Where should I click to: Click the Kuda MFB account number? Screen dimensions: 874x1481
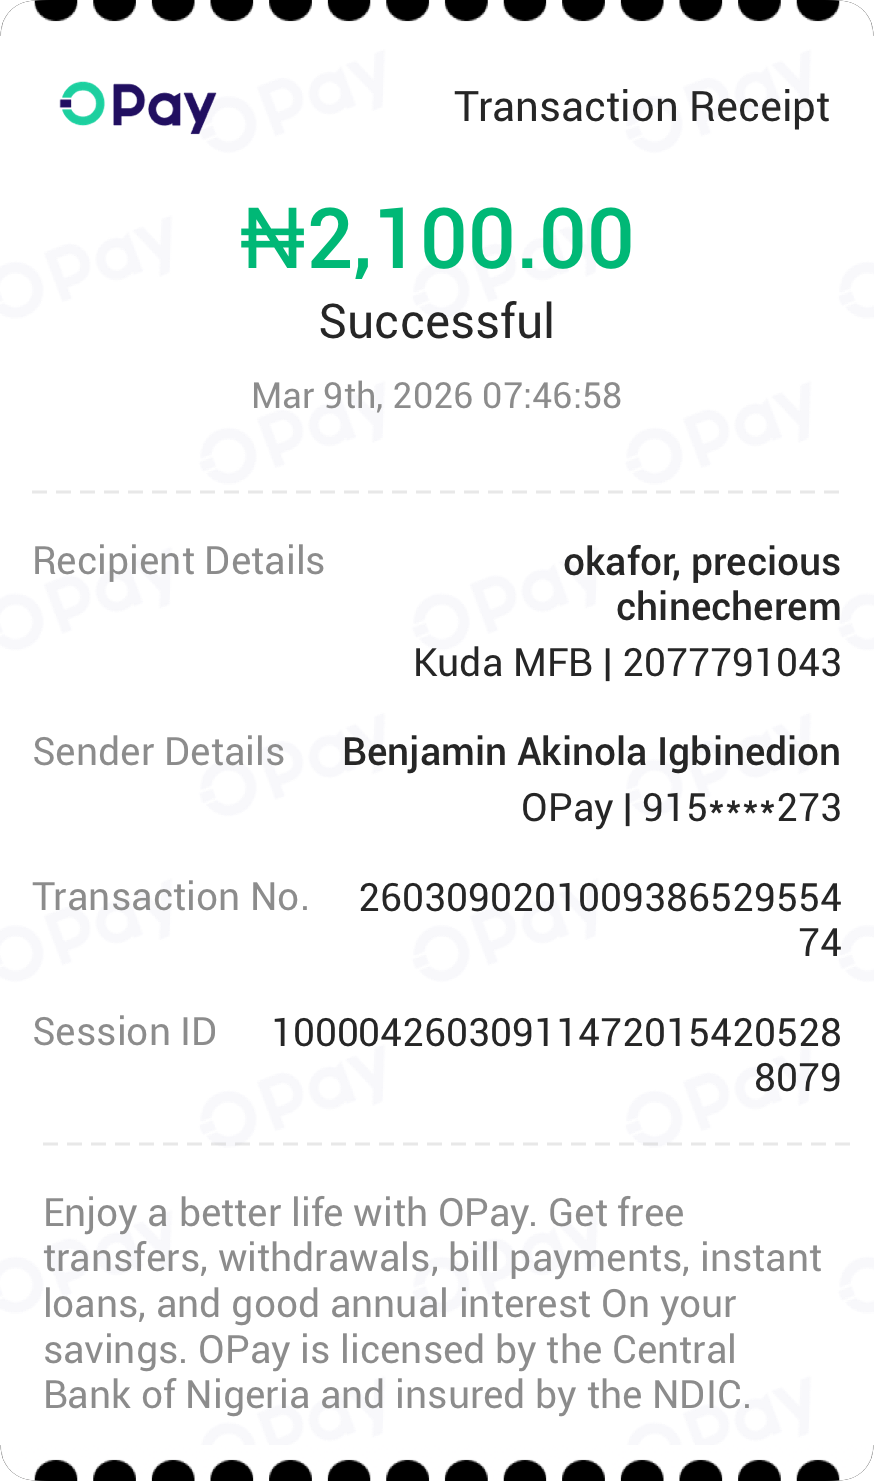click(x=628, y=663)
